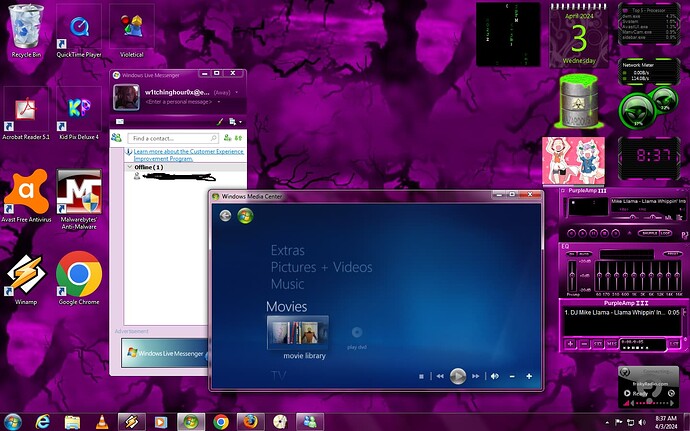
Task: Stop playback in Media Center
Action: tap(421, 376)
